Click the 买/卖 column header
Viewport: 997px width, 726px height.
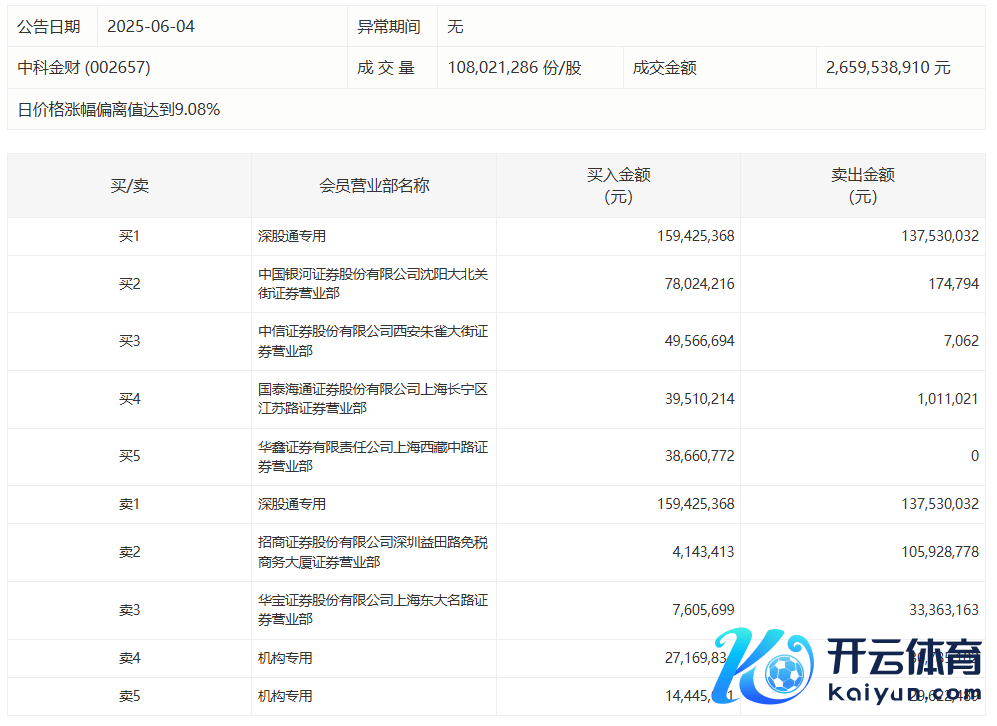129,186
